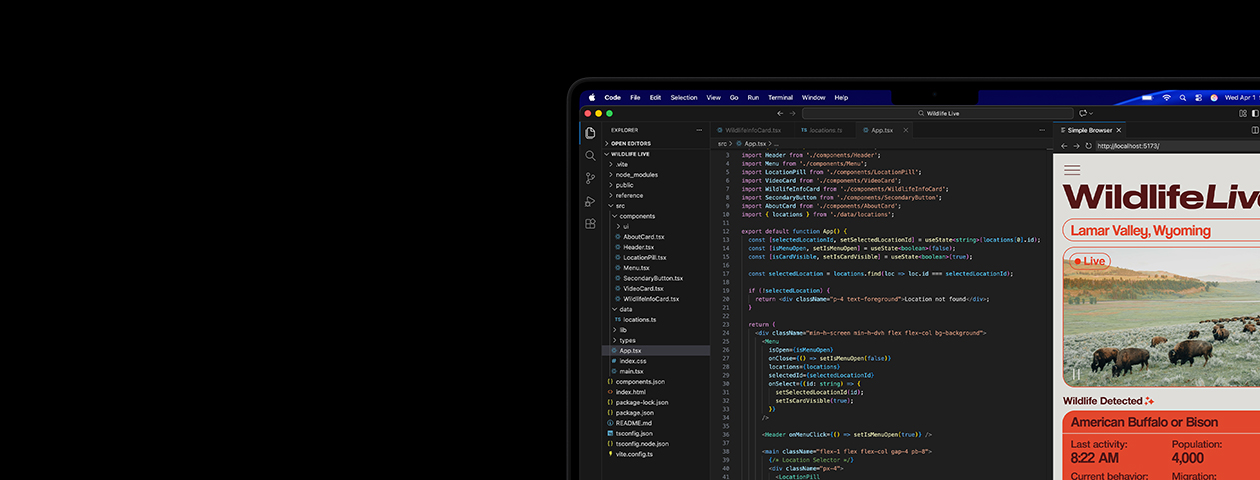Screen dimensions: 1260x480
Task: Open the File menu
Action: coord(635,98)
